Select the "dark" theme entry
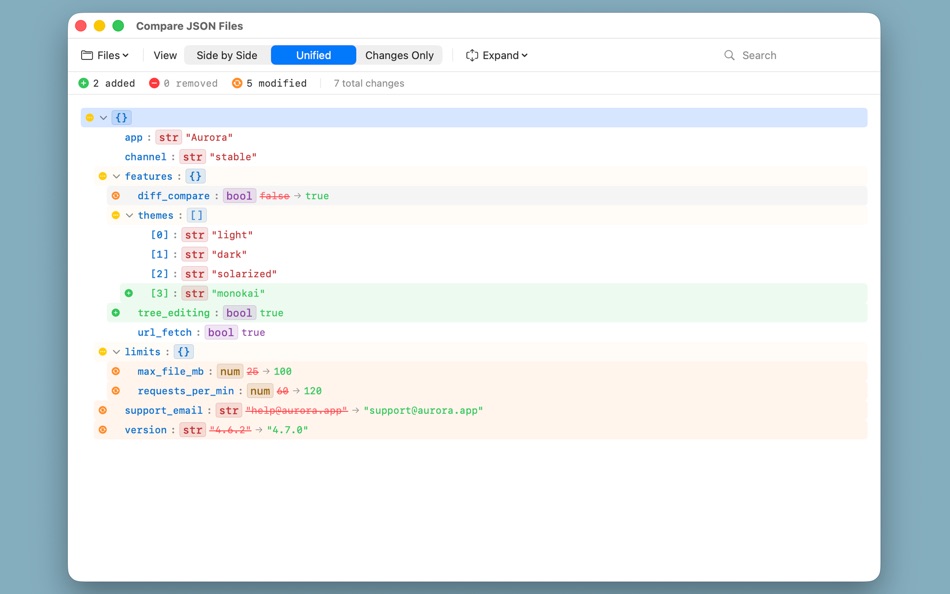Screen dimensions: 950x594 [229, 254]
